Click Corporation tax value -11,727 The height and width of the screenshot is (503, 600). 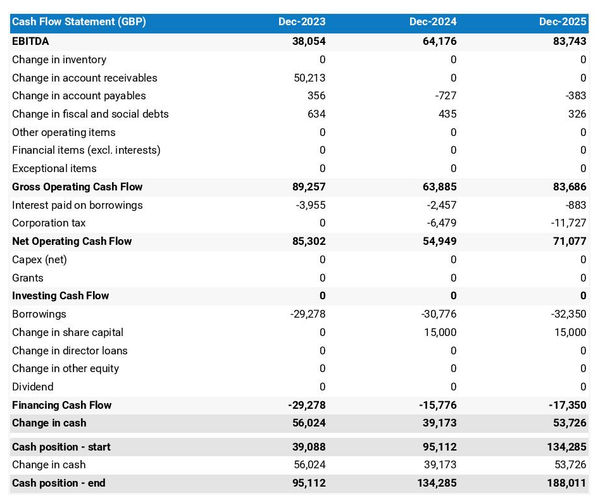point(568,223)
